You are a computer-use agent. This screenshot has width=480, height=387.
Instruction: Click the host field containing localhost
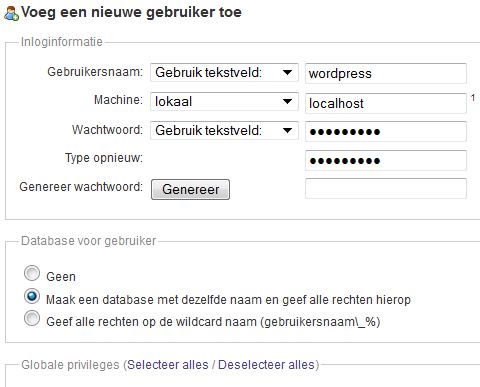(386, 103)
